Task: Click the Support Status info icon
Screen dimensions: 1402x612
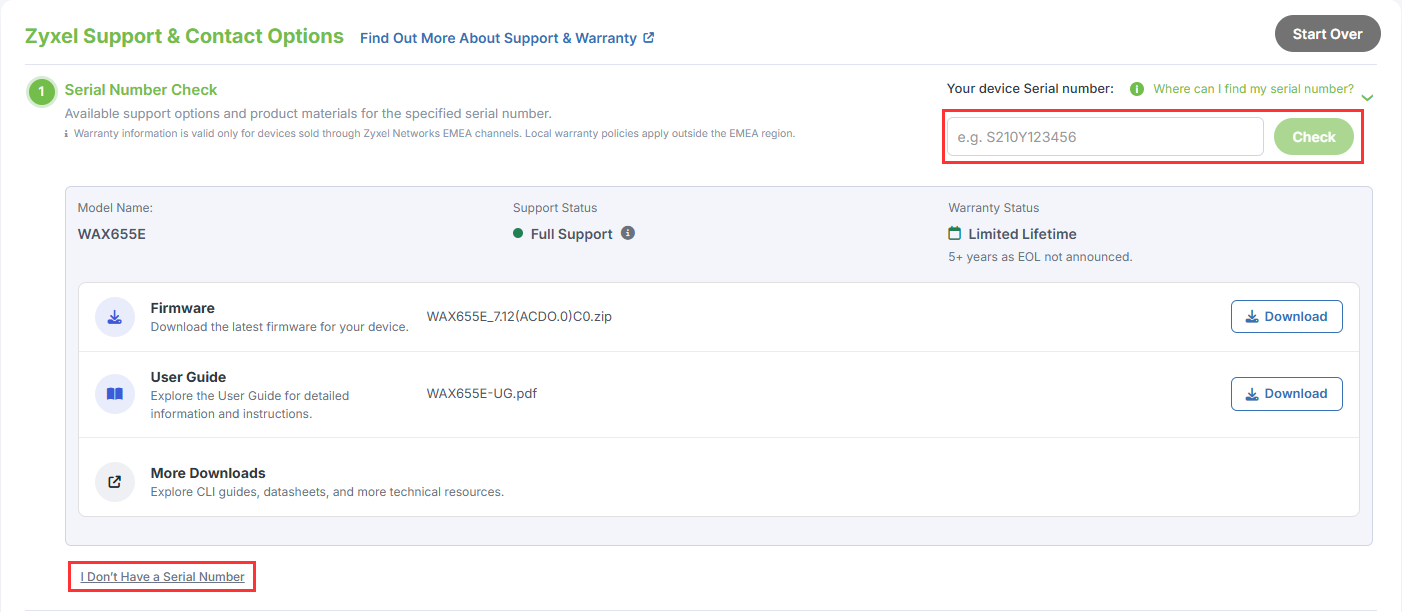Action: (x=628, y=233)
